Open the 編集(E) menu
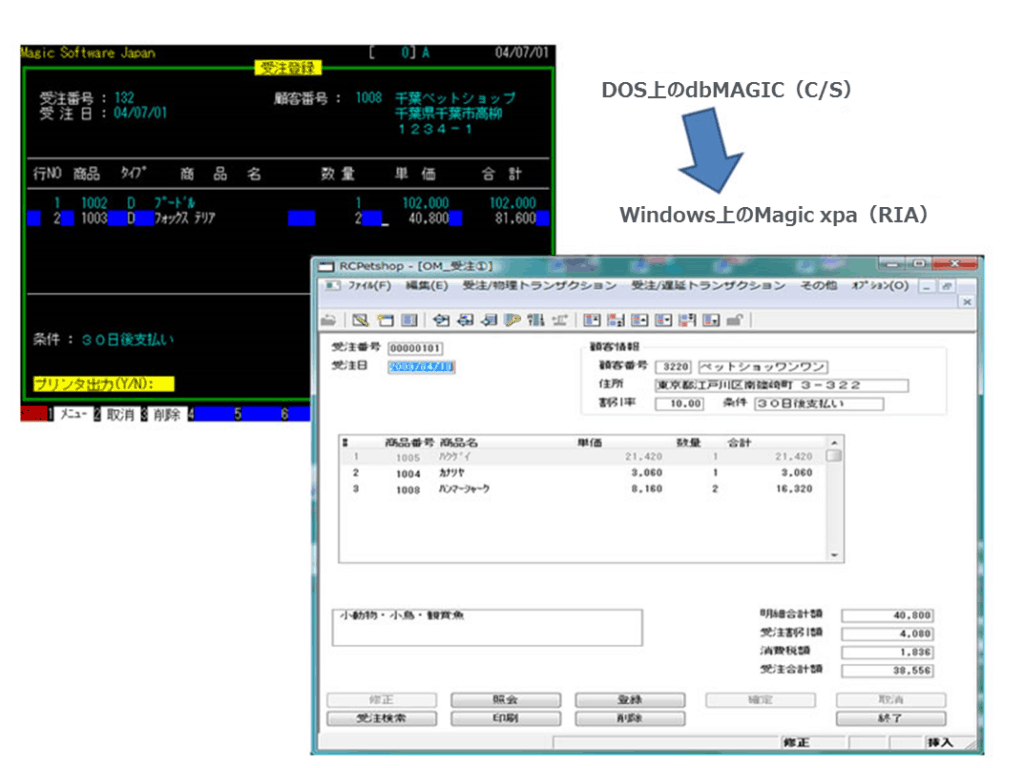 pos(426,286)
